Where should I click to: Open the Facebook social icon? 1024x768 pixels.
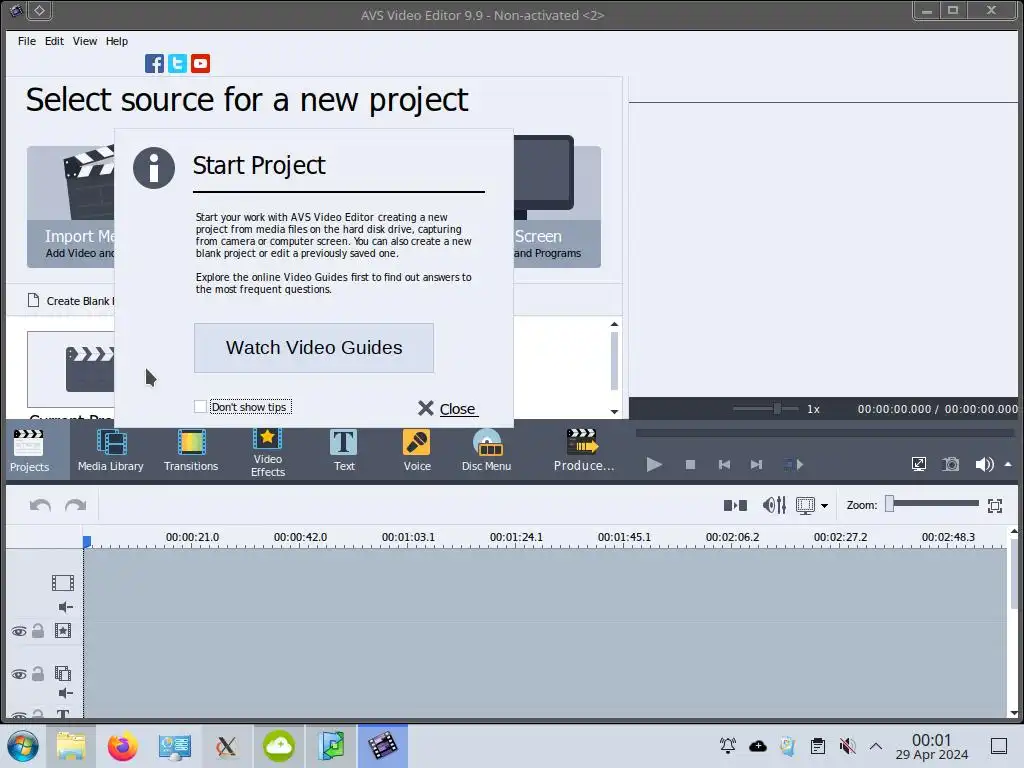(x=154, y=63)
